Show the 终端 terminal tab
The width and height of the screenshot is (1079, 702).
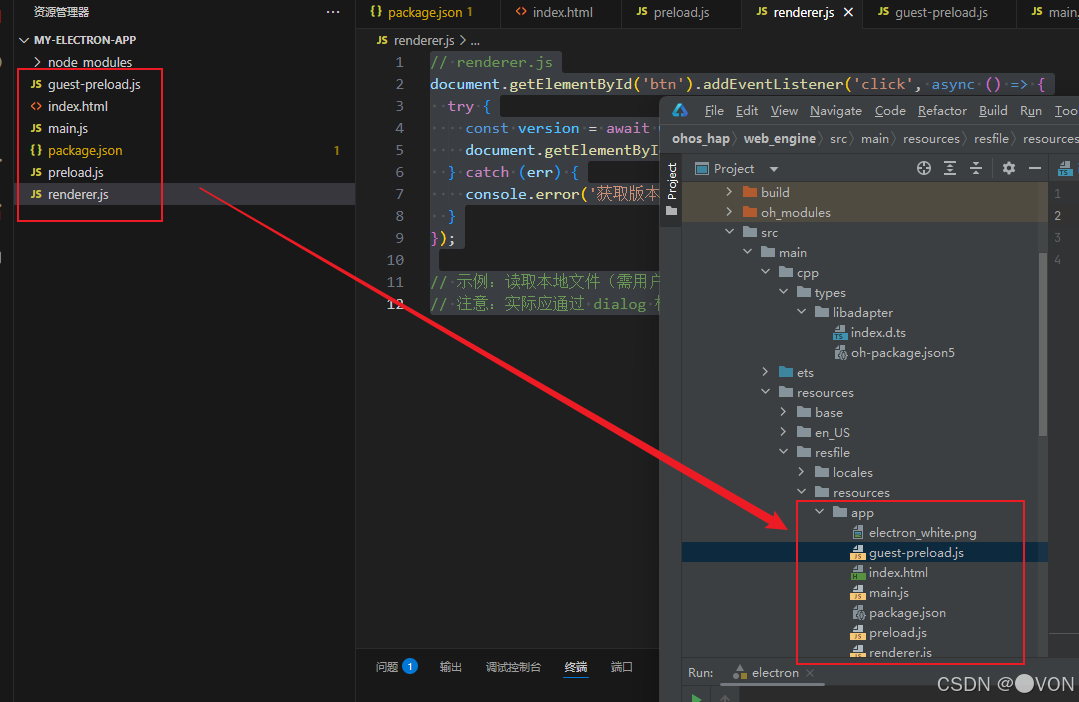tap(576, 667)
